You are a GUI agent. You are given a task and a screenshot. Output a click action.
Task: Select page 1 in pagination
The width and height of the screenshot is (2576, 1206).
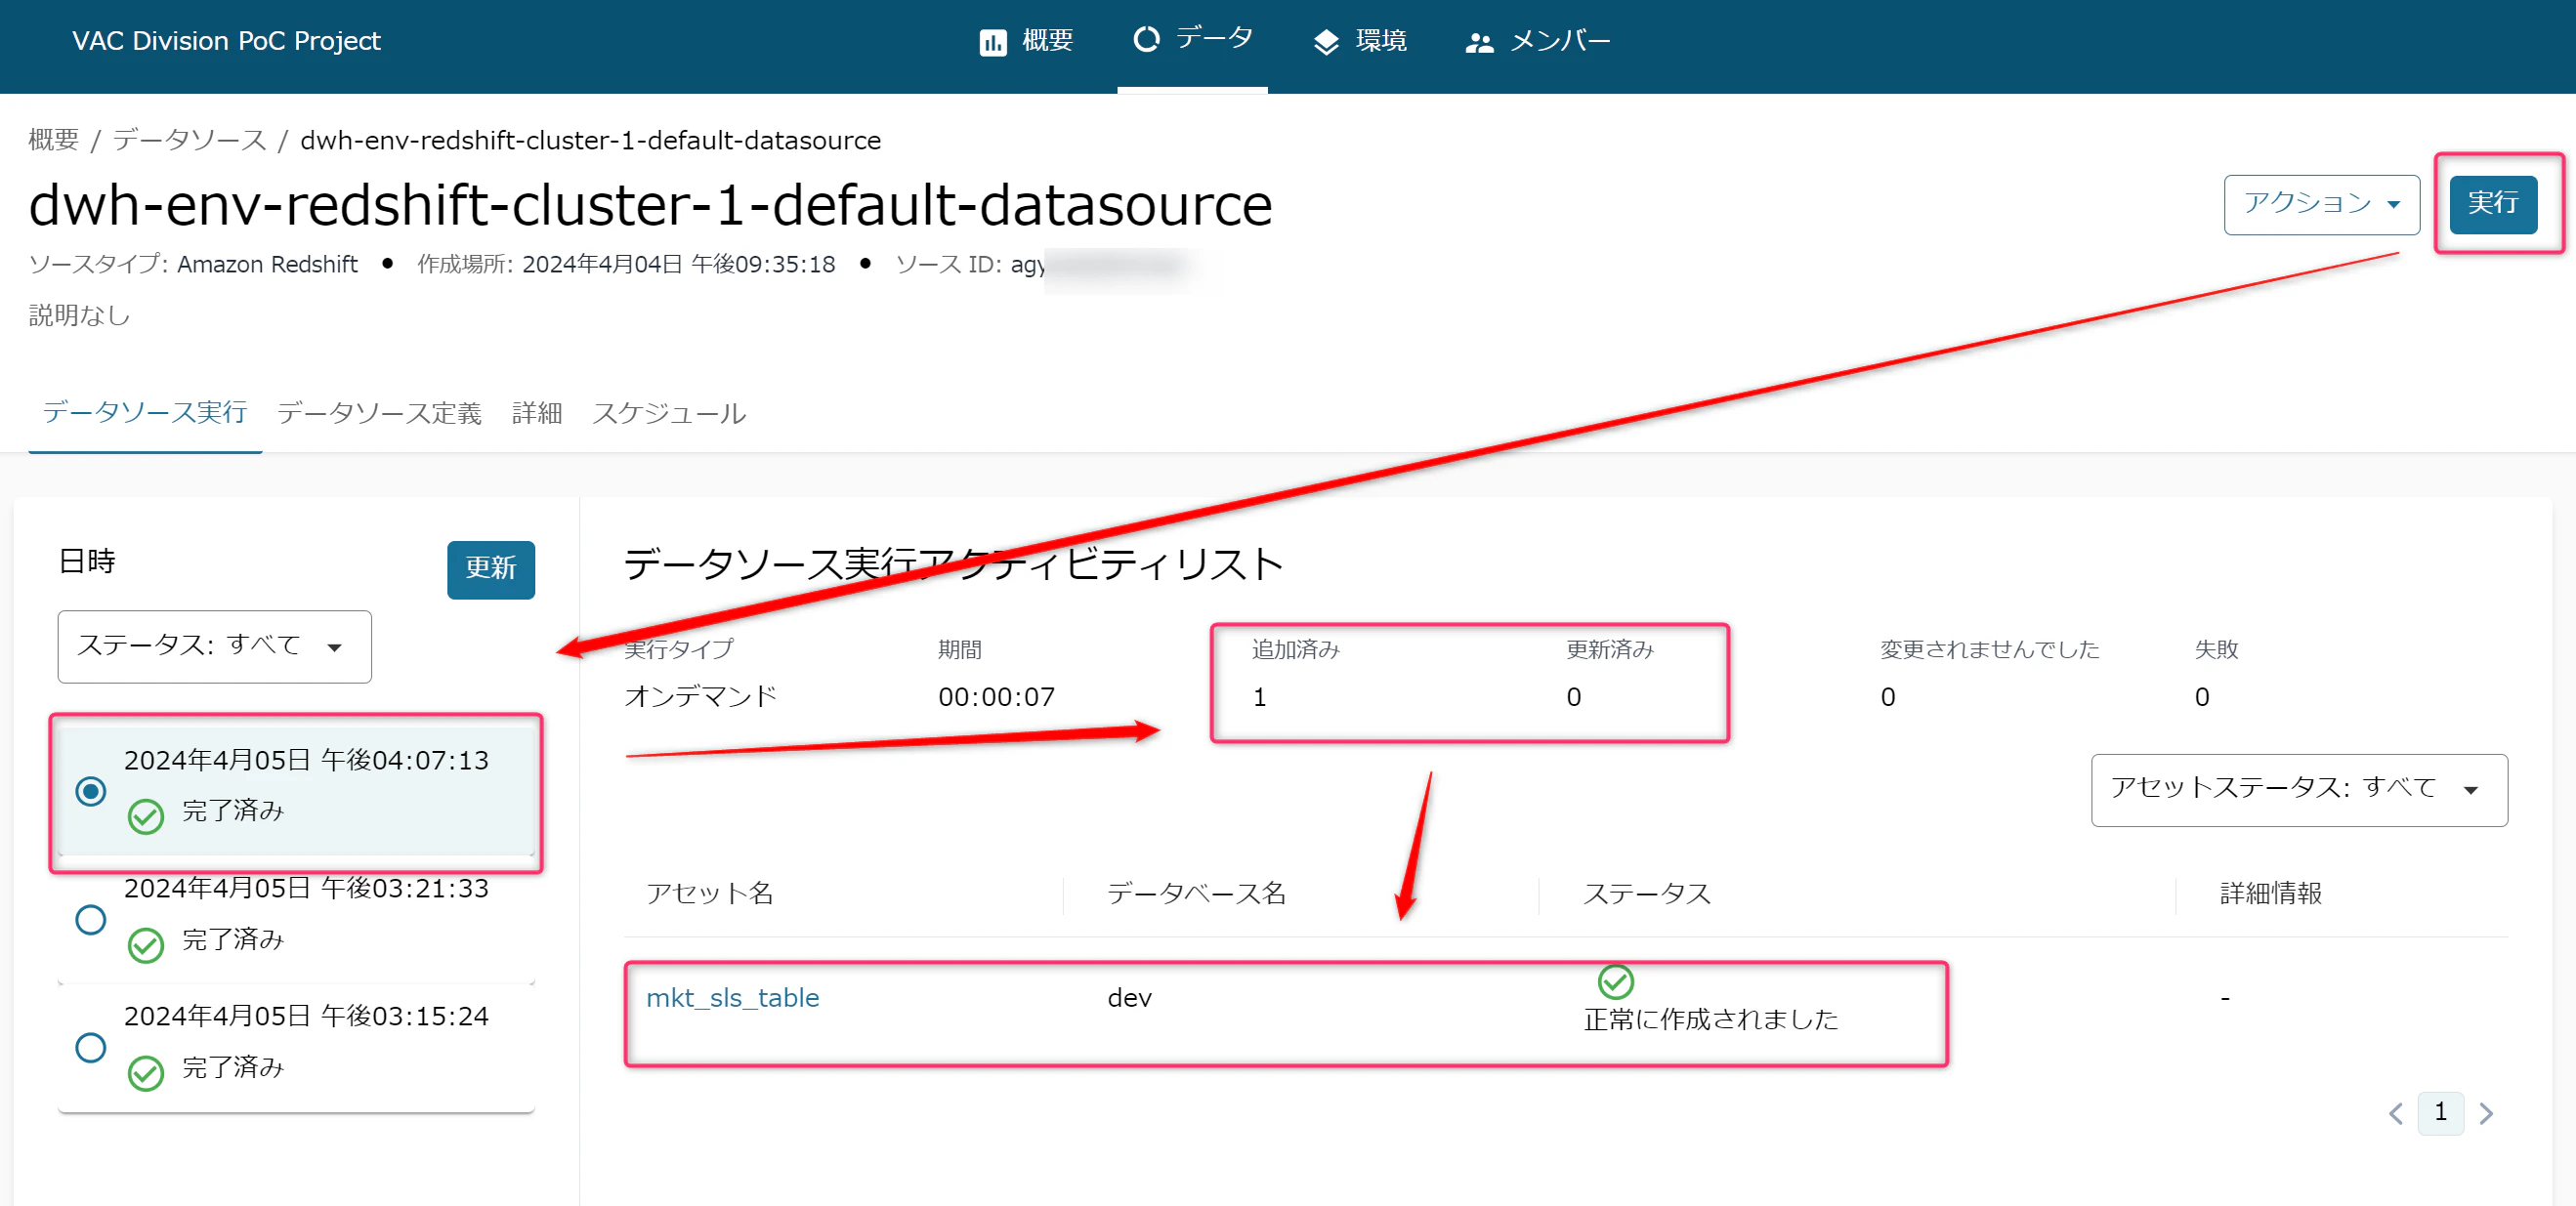(x=2441, y=1112)
